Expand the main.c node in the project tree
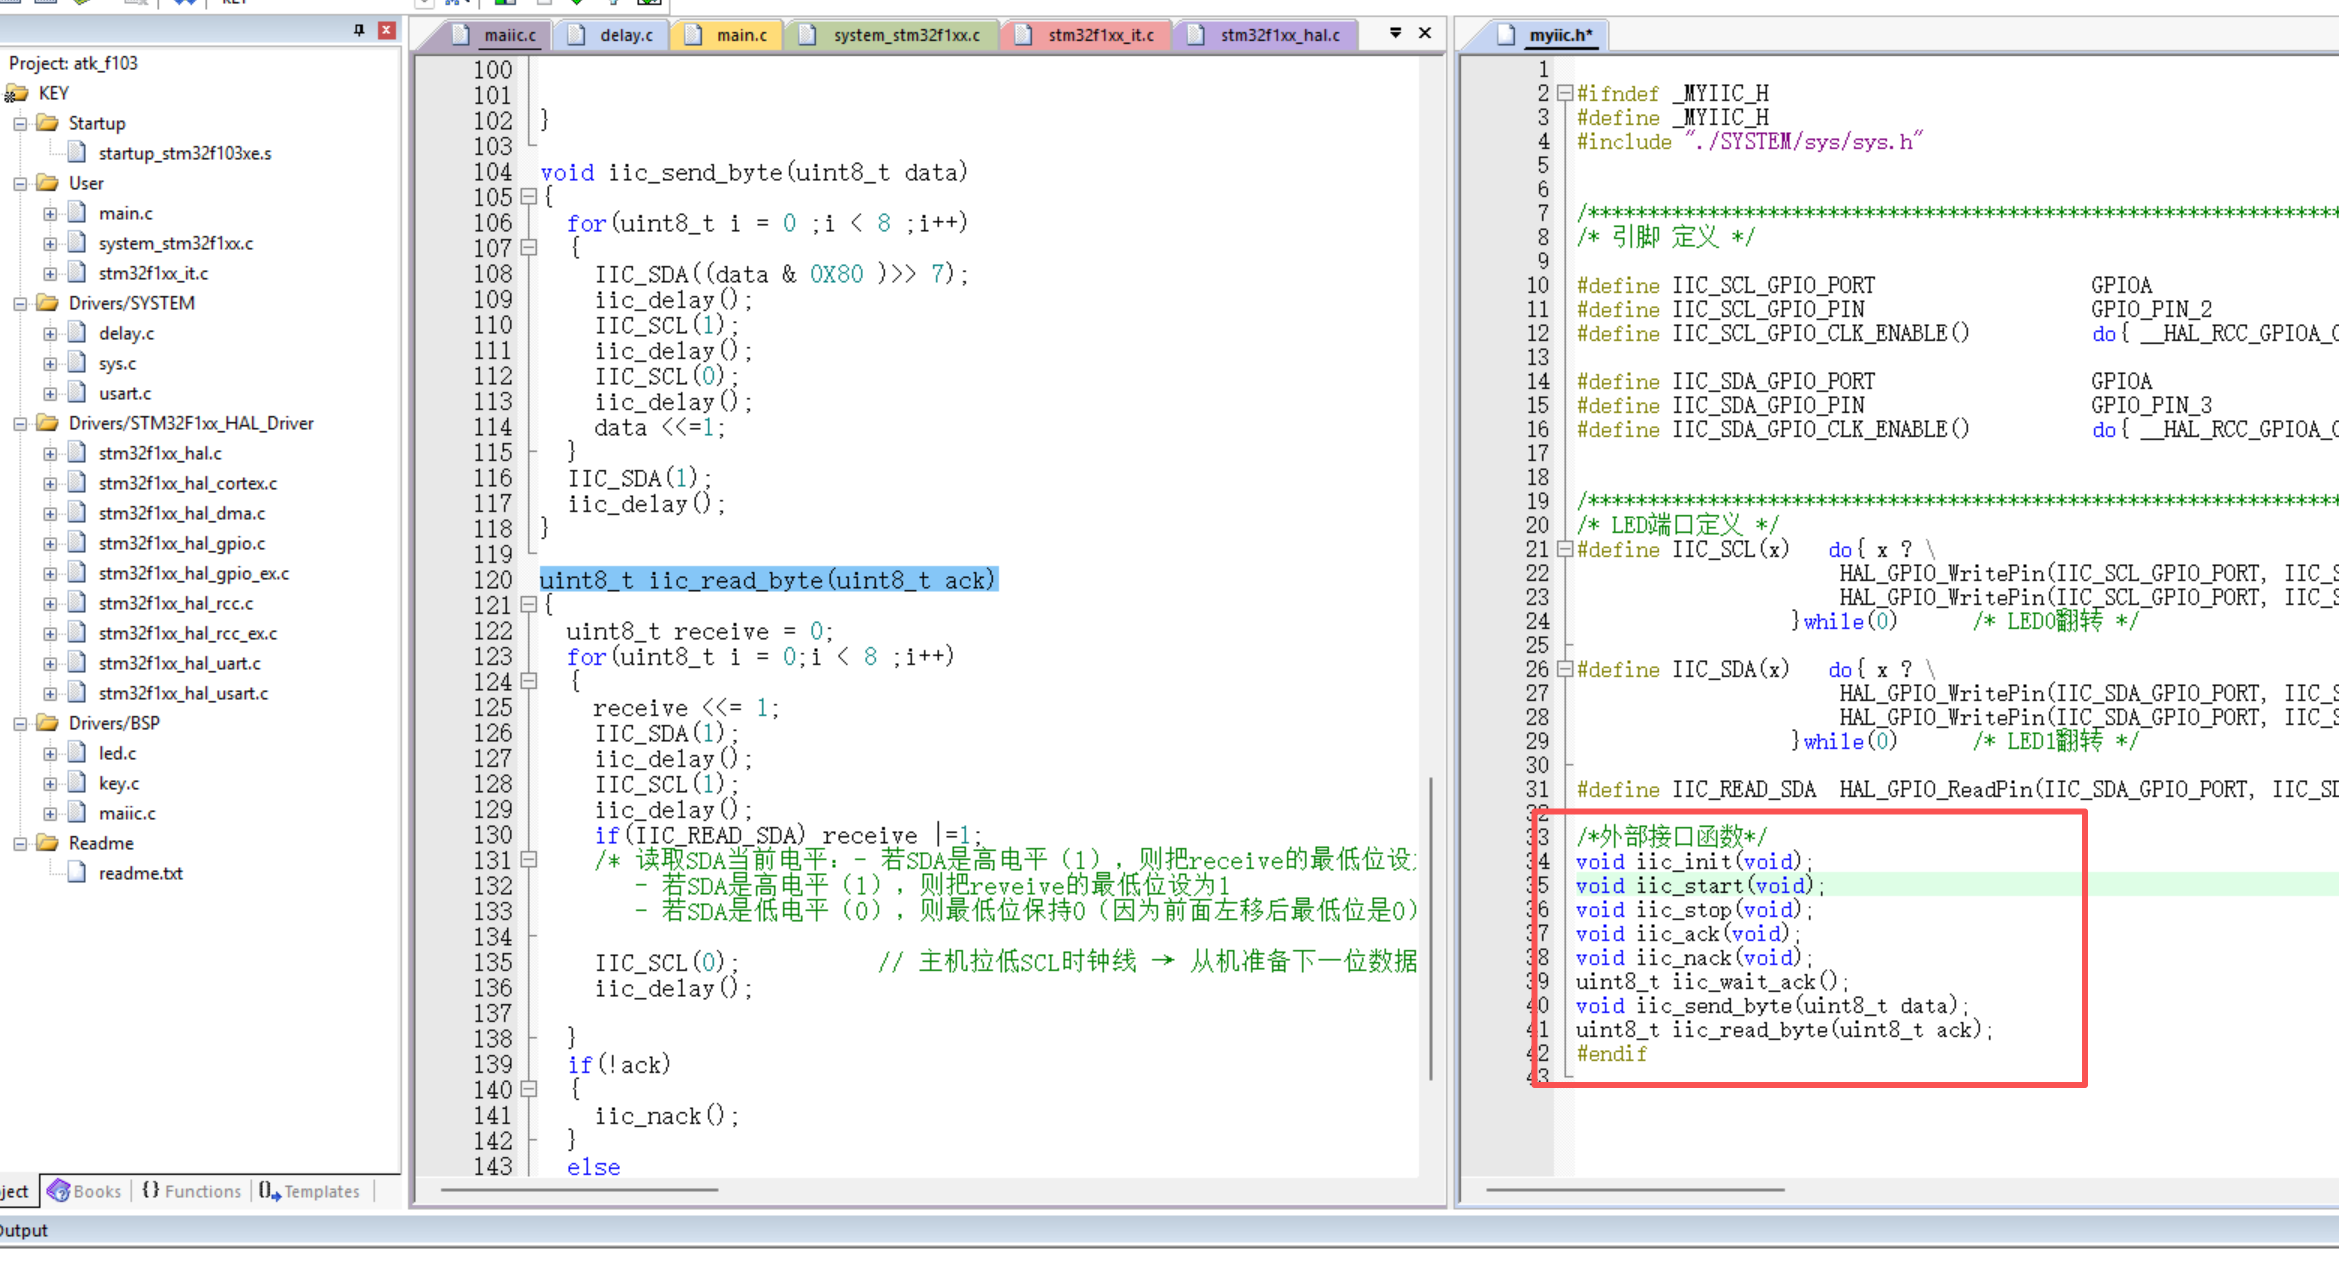The height and width of the screenshot is (1284, 2339). point(50,214)
